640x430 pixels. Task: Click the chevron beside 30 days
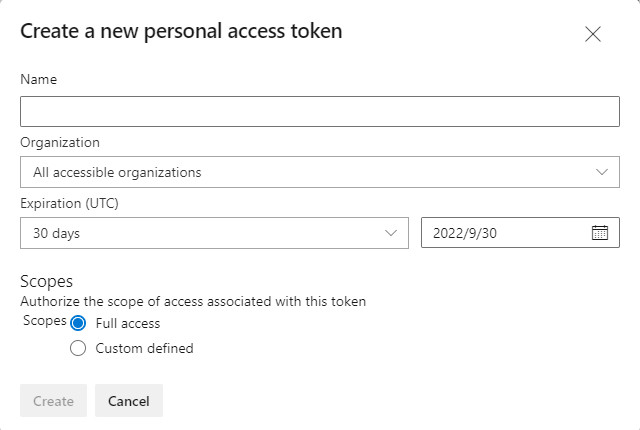pyautogui.click(x=390, y=233)
